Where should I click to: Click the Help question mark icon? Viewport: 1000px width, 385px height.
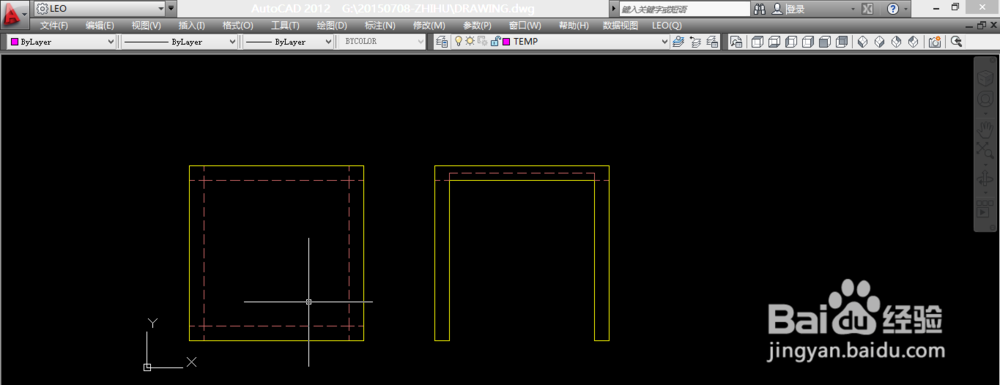[x=893, y=9]
